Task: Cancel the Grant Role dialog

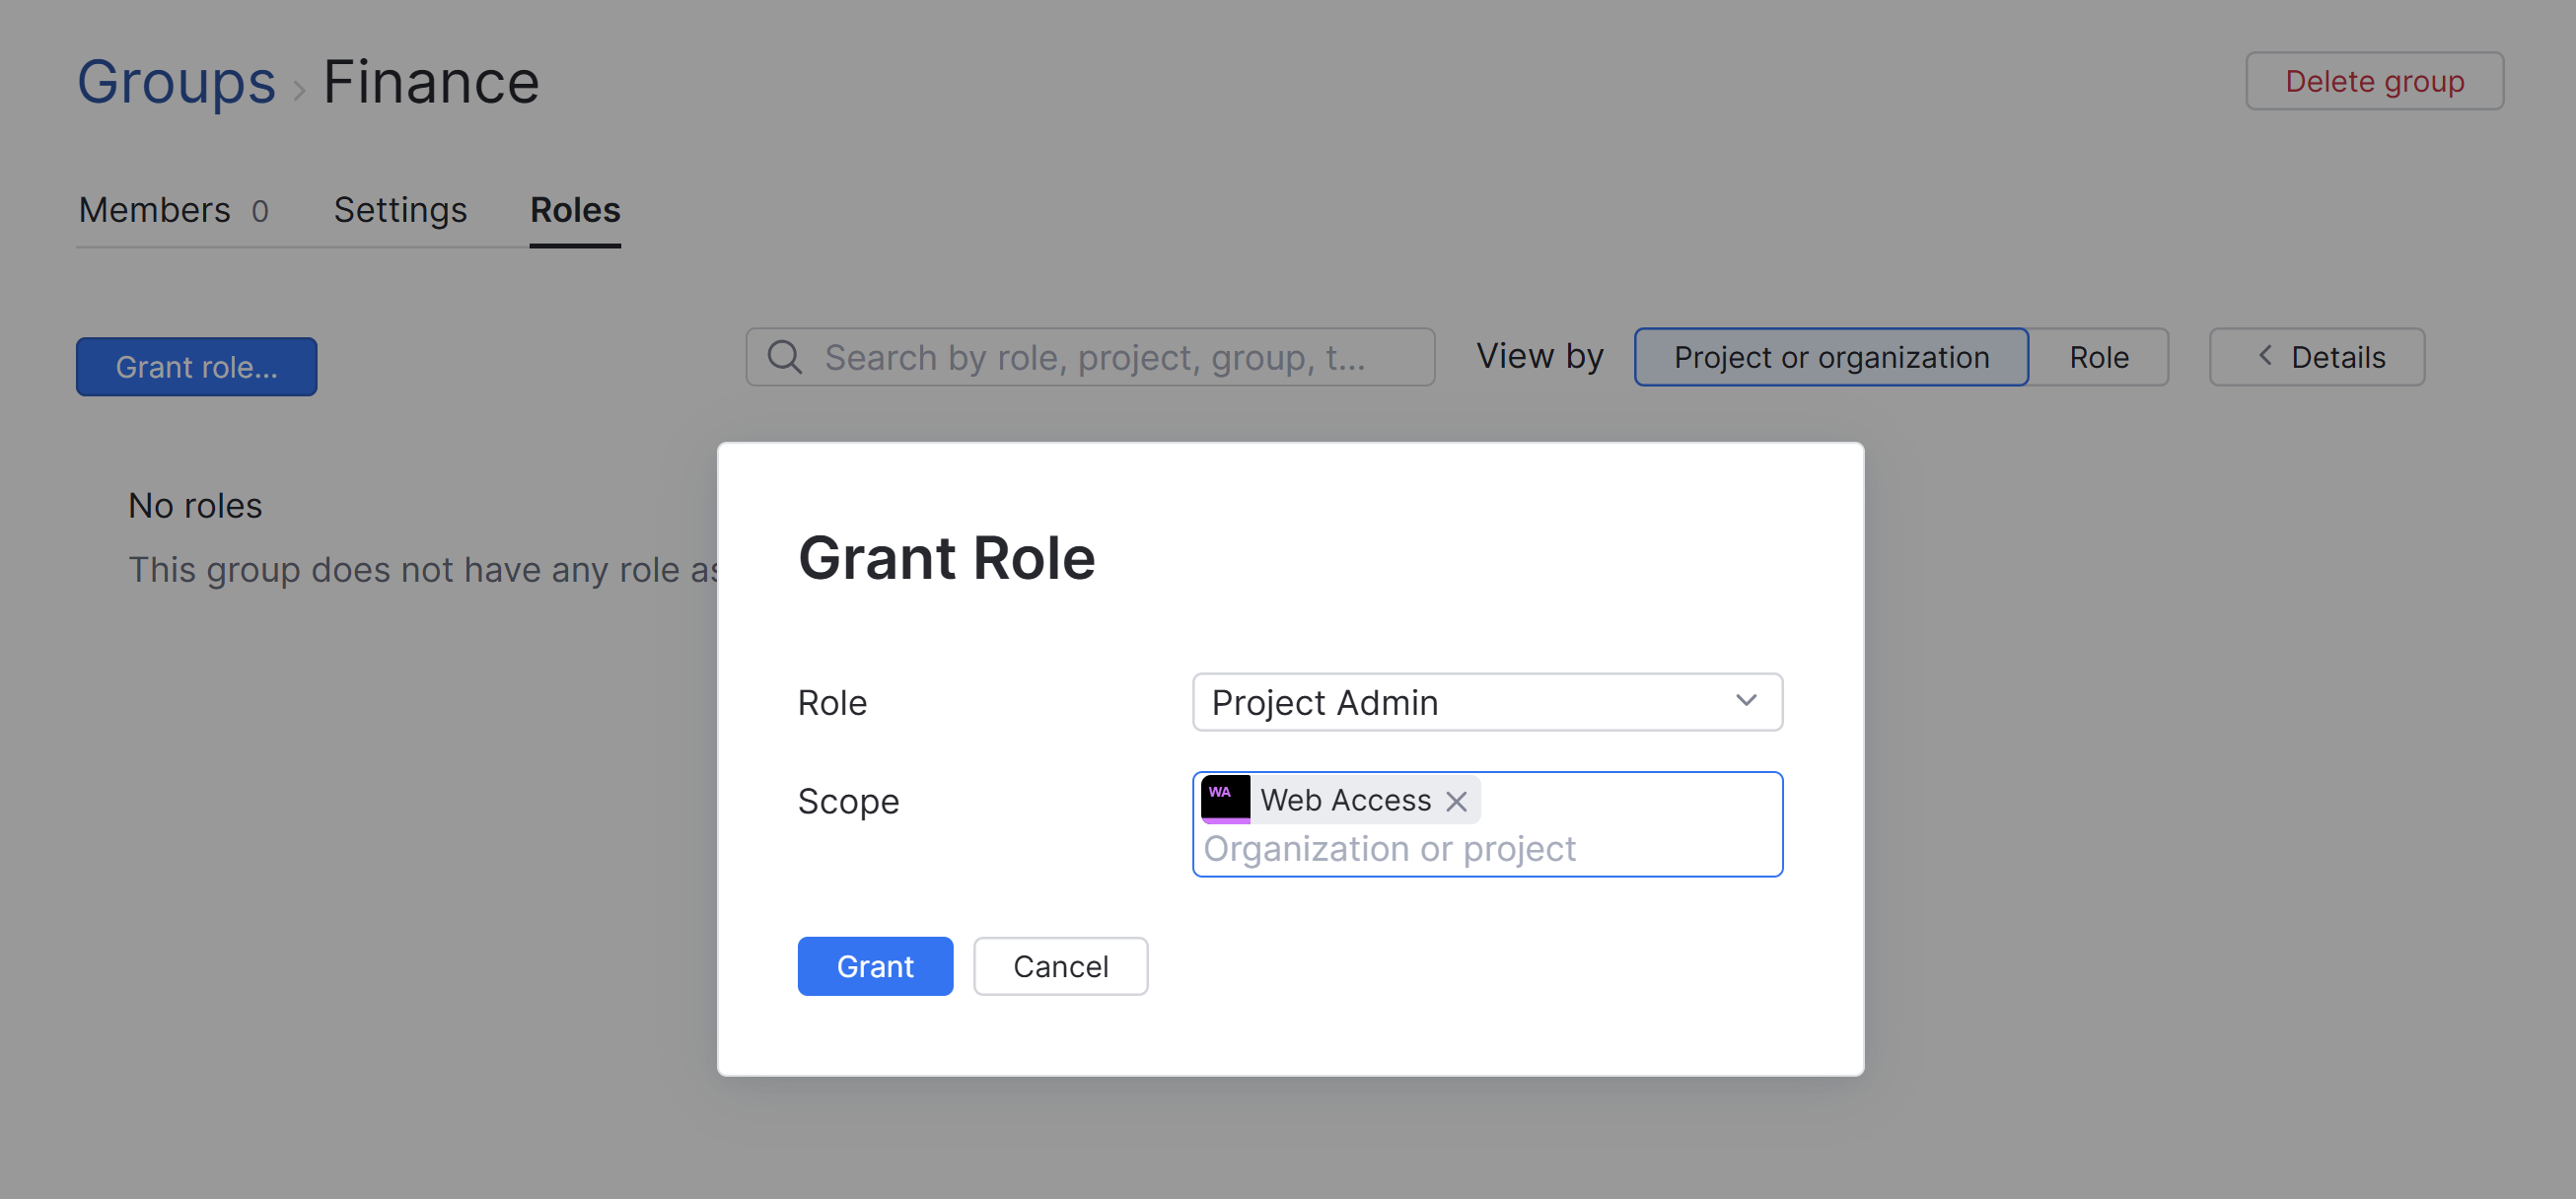Action: pos(1060,966)
